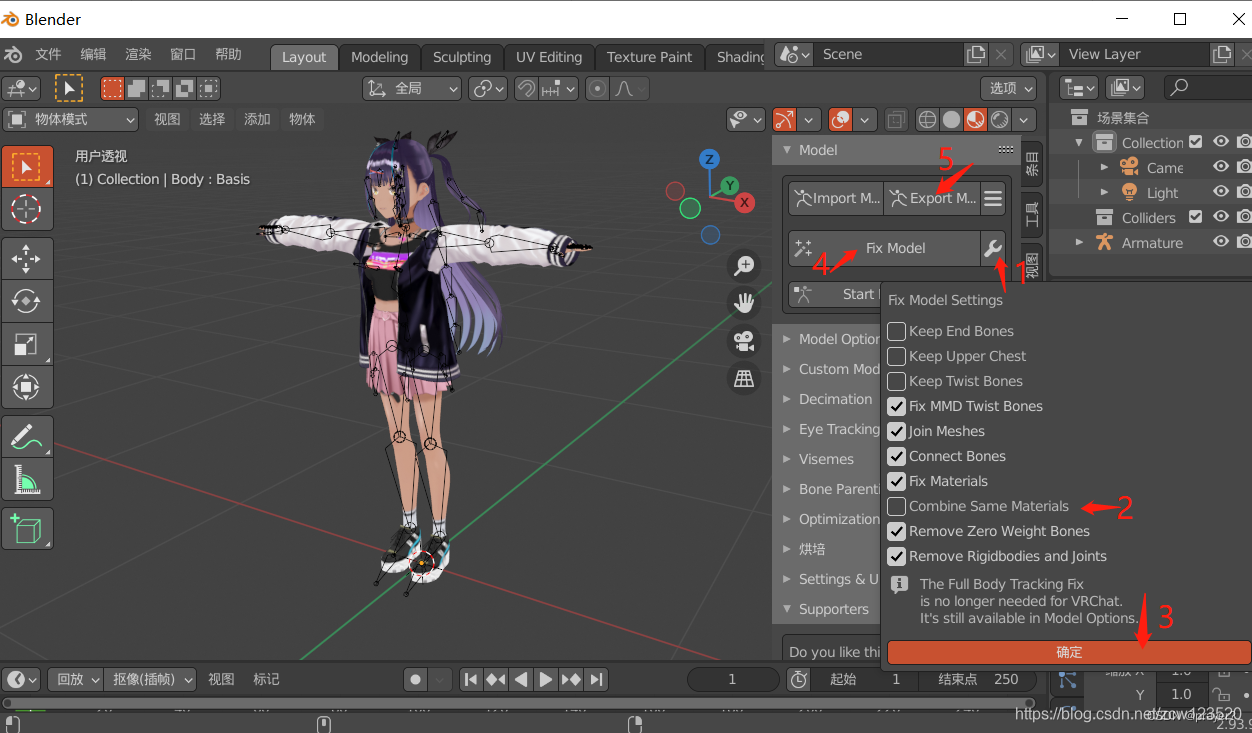Expand the Eye Tracking panel

tap(838, 429)
